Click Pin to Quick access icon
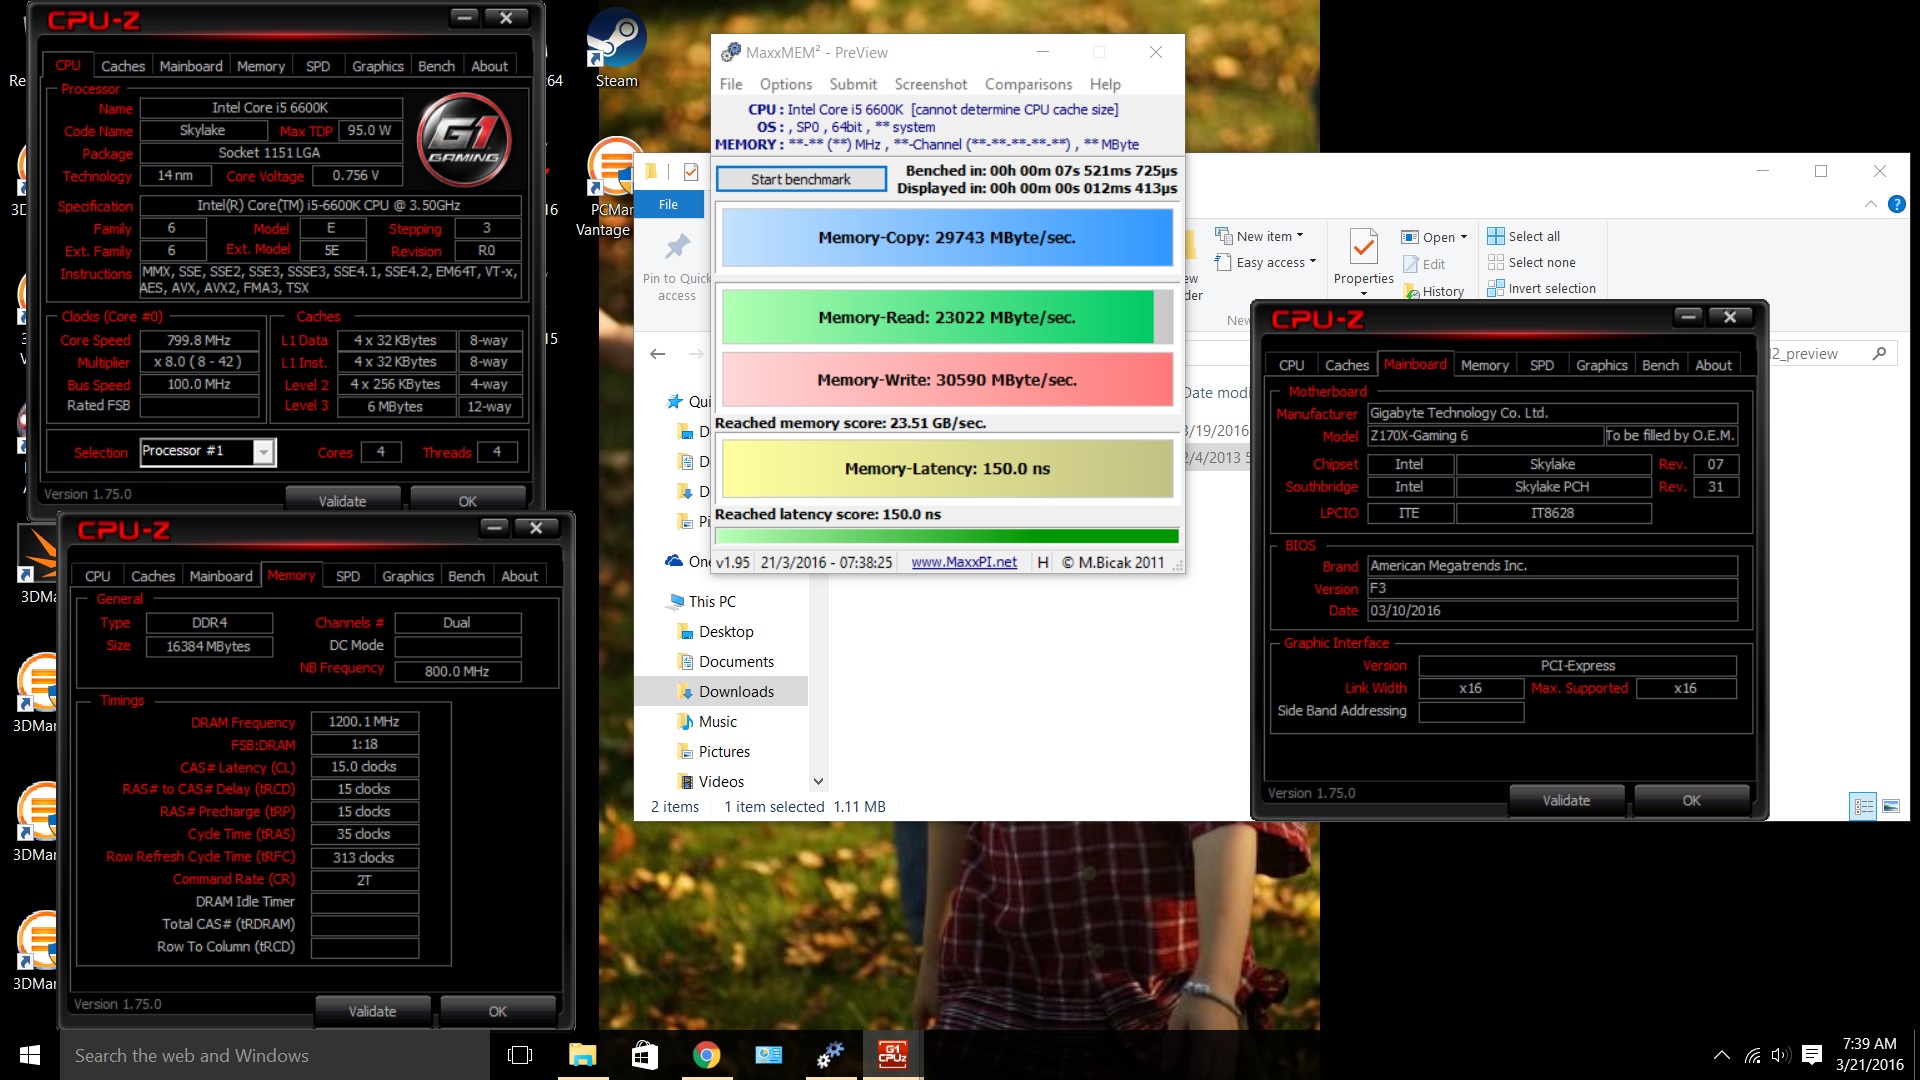The height and width of the screenshot is (1080, 1920). [x=678, y=246]
